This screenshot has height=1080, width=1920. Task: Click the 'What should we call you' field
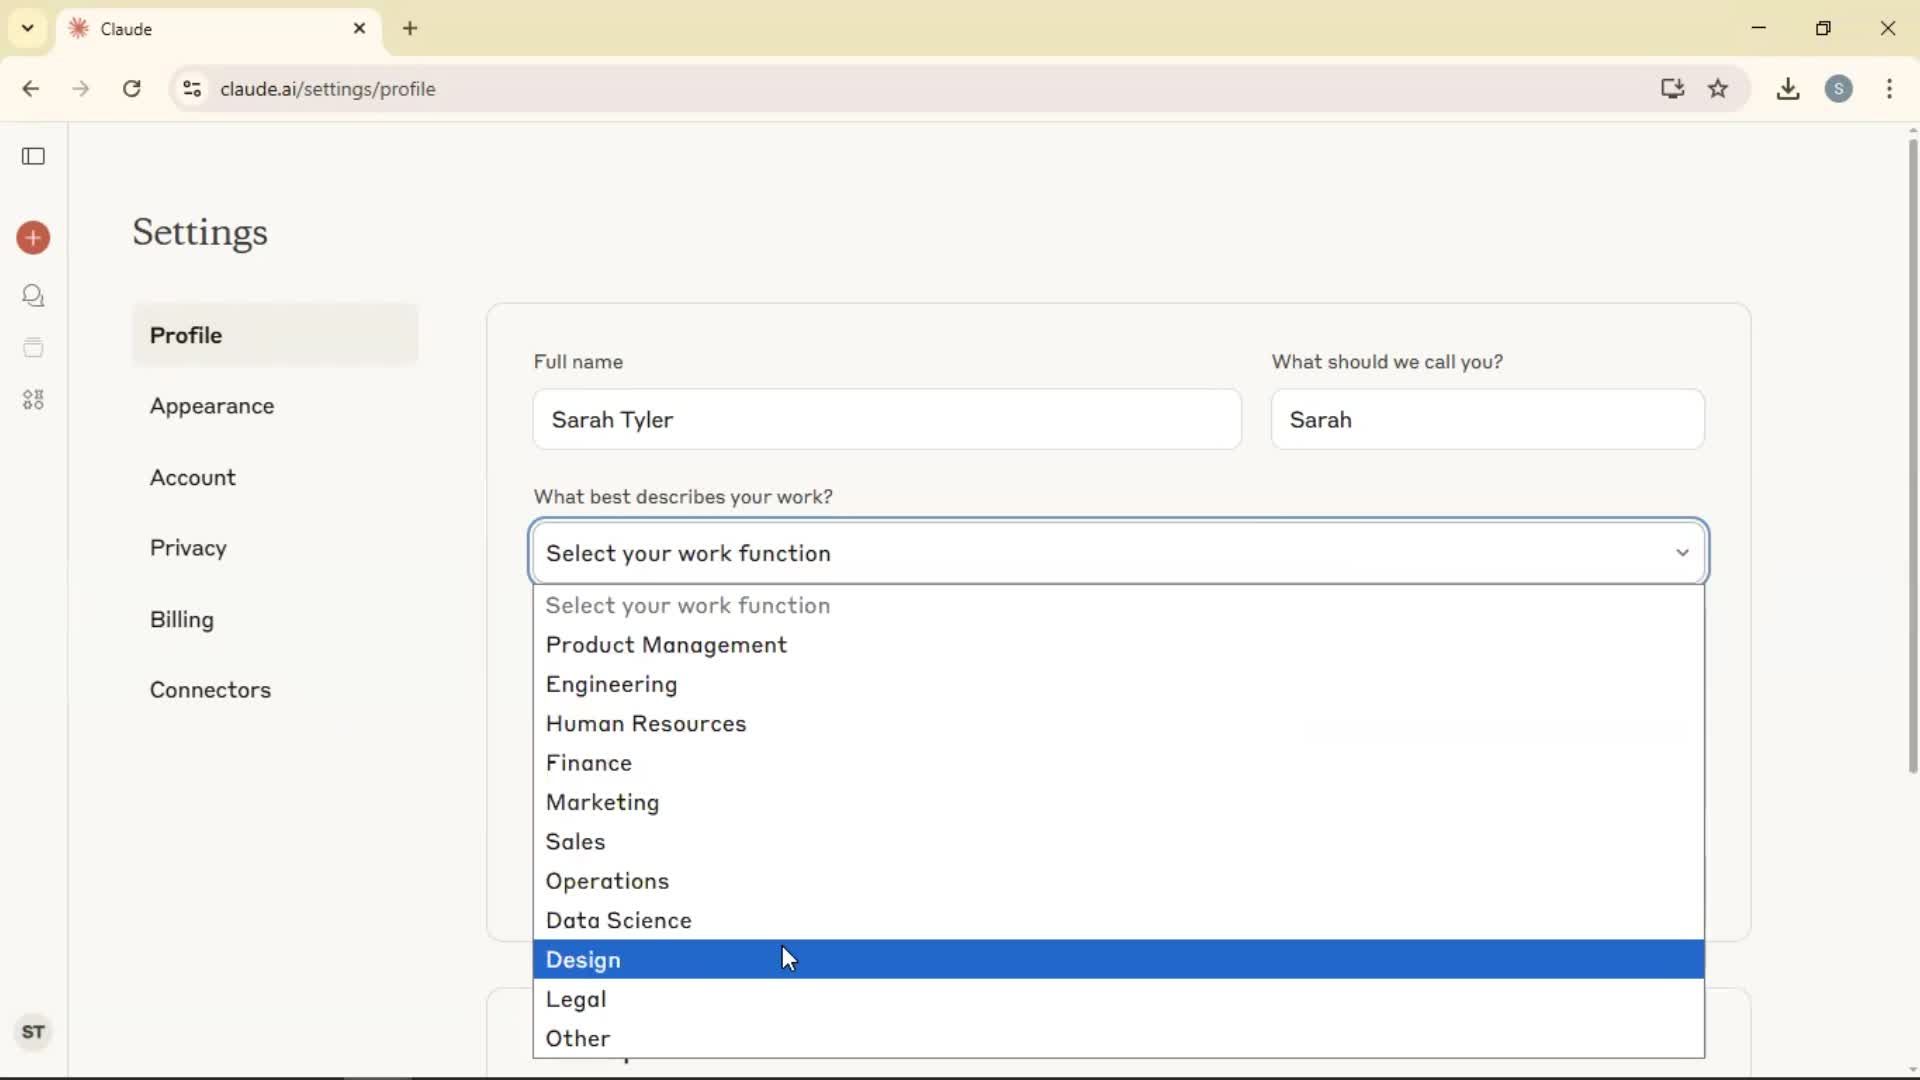click(1487, 420)
